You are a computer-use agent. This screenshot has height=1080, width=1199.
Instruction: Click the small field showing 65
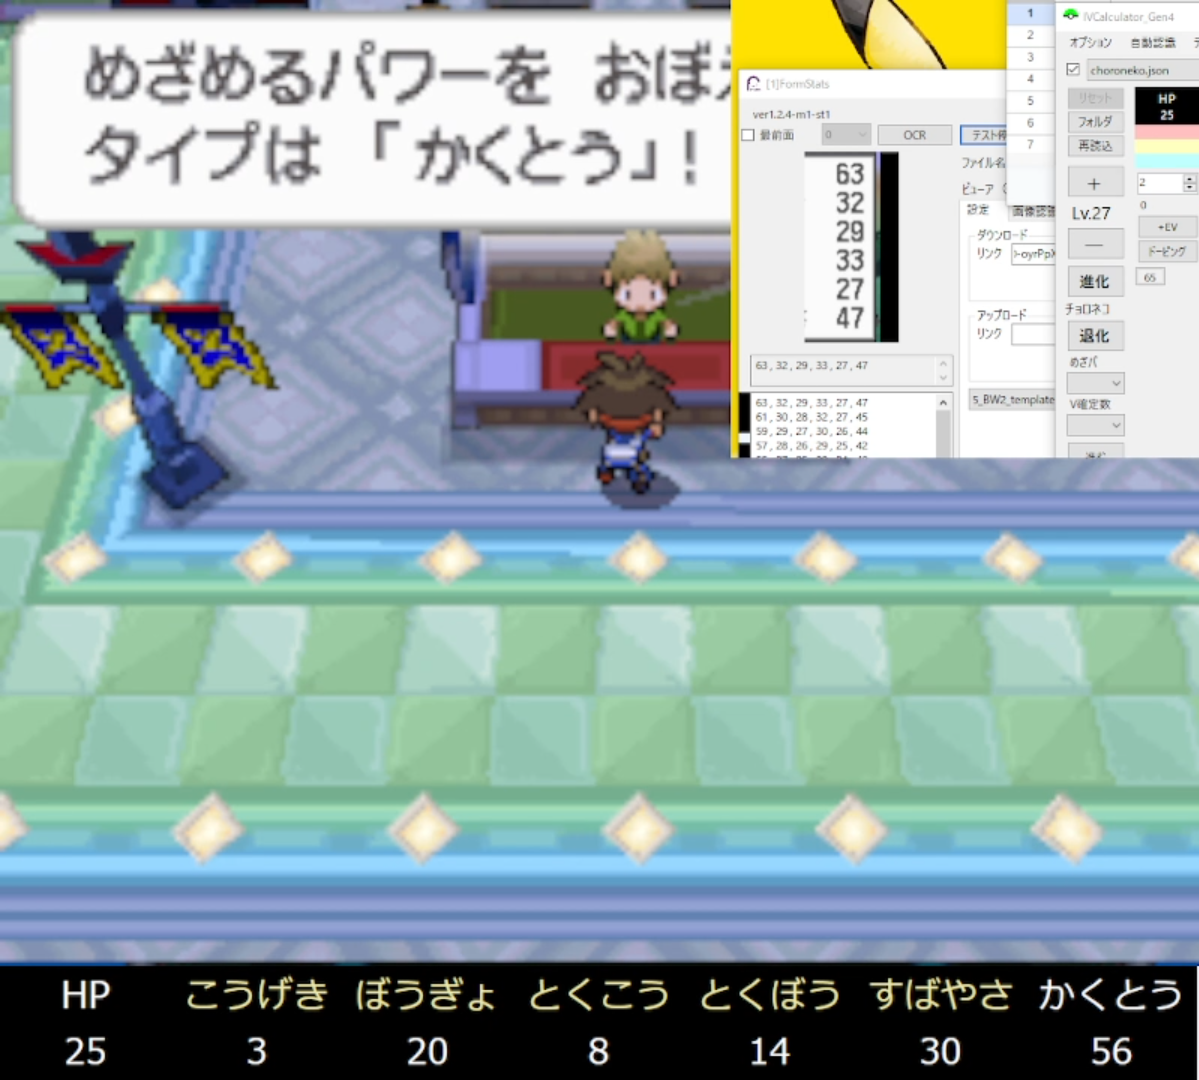tap(1150, 278)
